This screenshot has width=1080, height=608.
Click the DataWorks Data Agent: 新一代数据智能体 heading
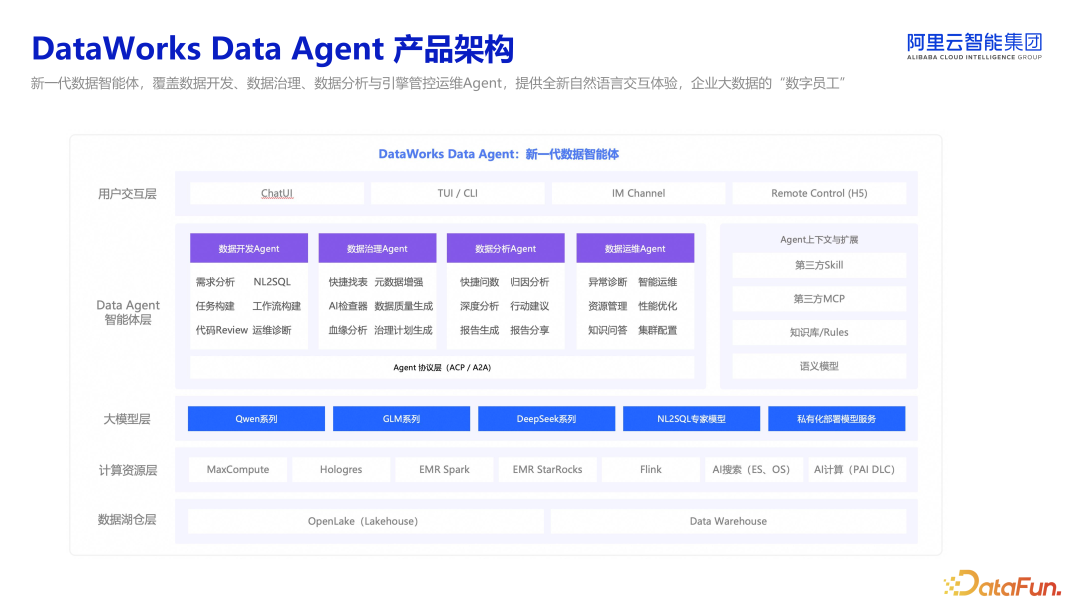pyautogui.click(x=499, y=154)
